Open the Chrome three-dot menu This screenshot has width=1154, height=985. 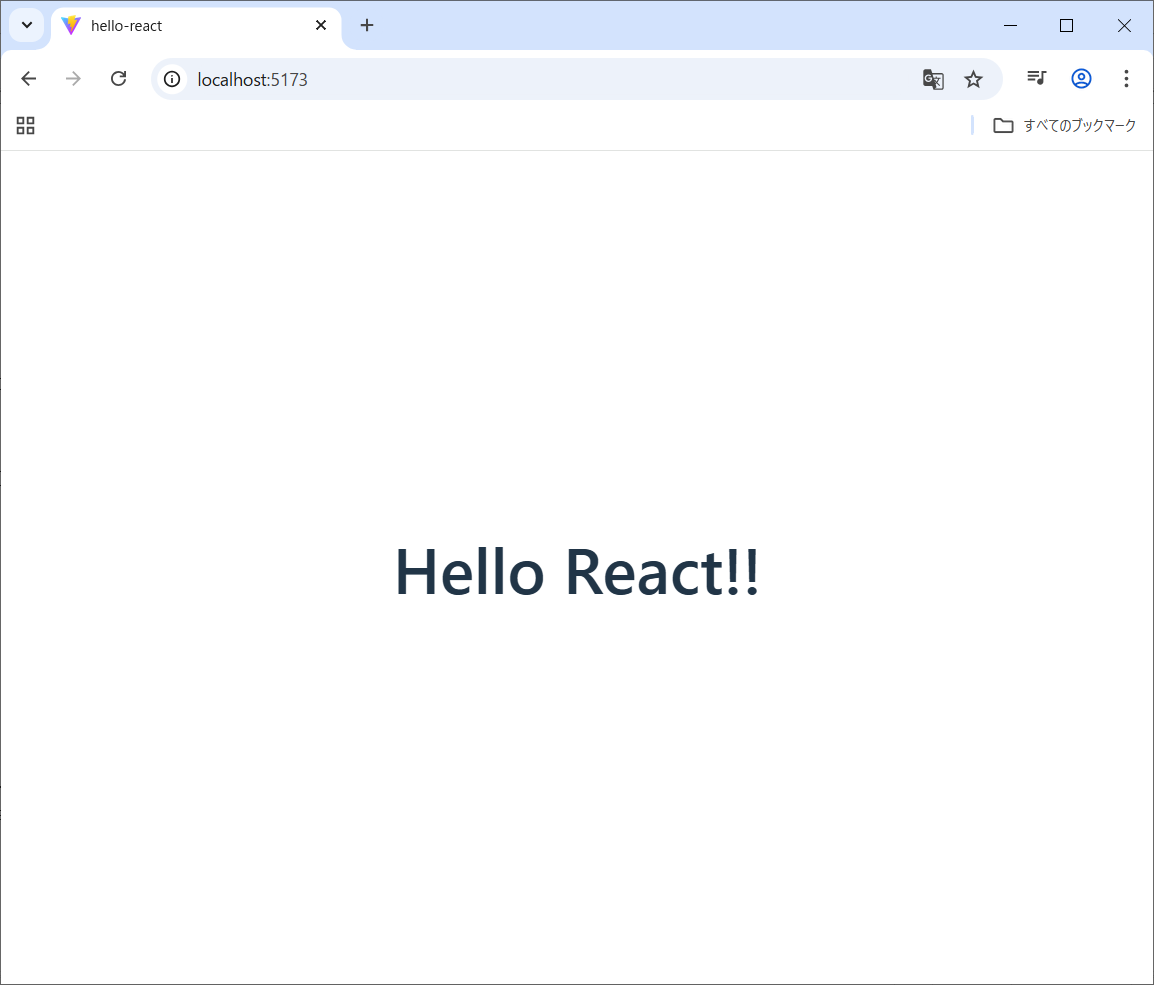point(1126,78)
